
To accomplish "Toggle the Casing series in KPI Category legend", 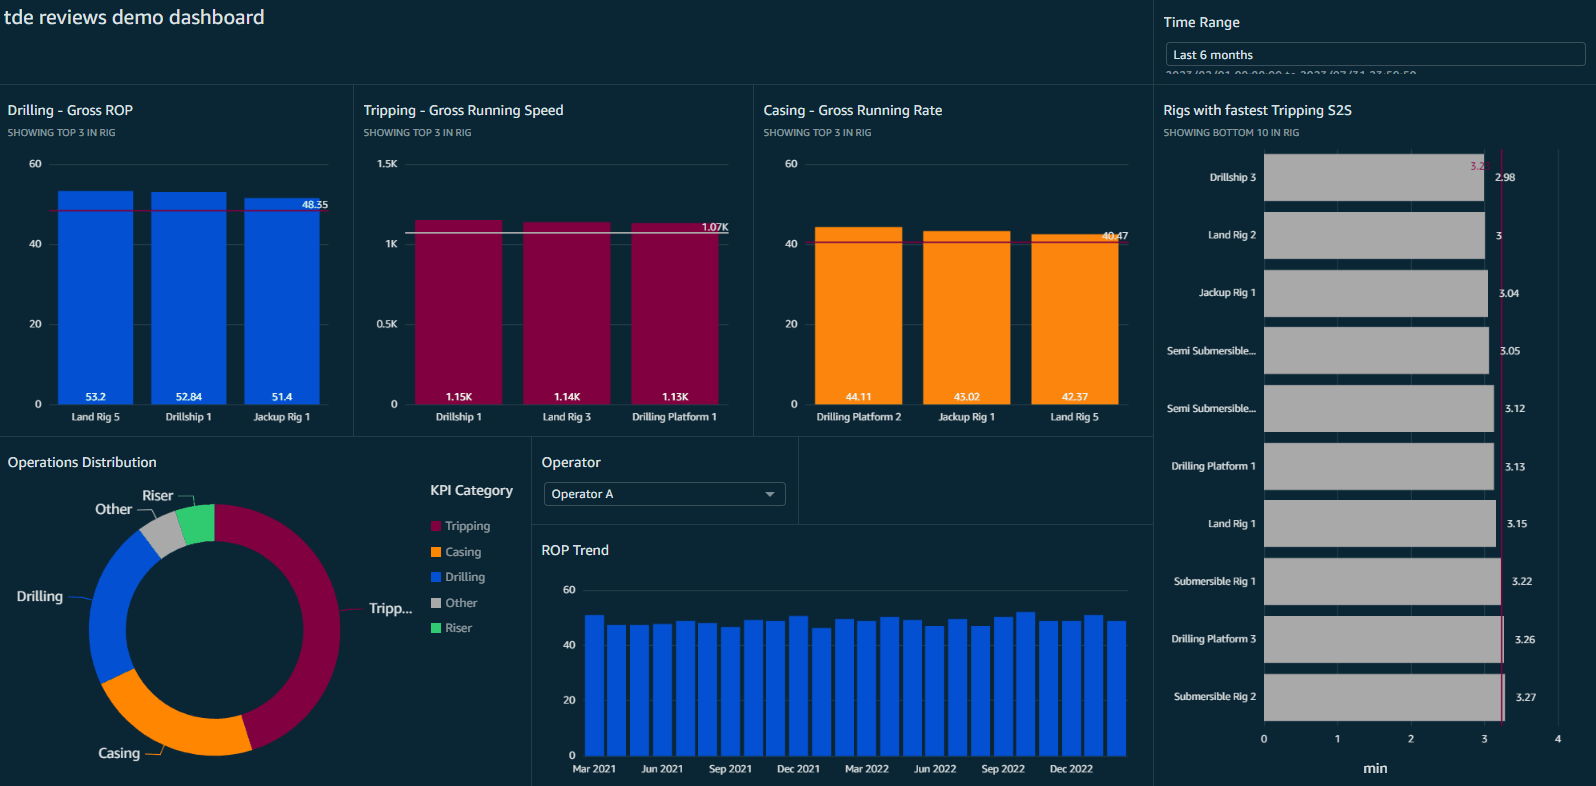I will [462, 552].
